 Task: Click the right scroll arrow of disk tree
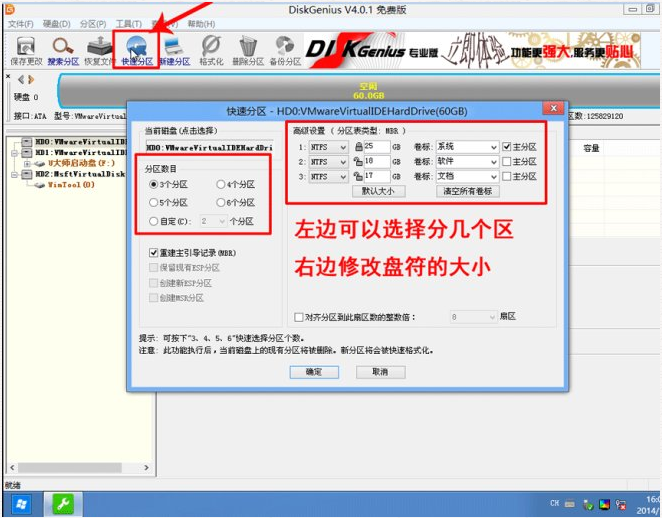pos(147,468)
